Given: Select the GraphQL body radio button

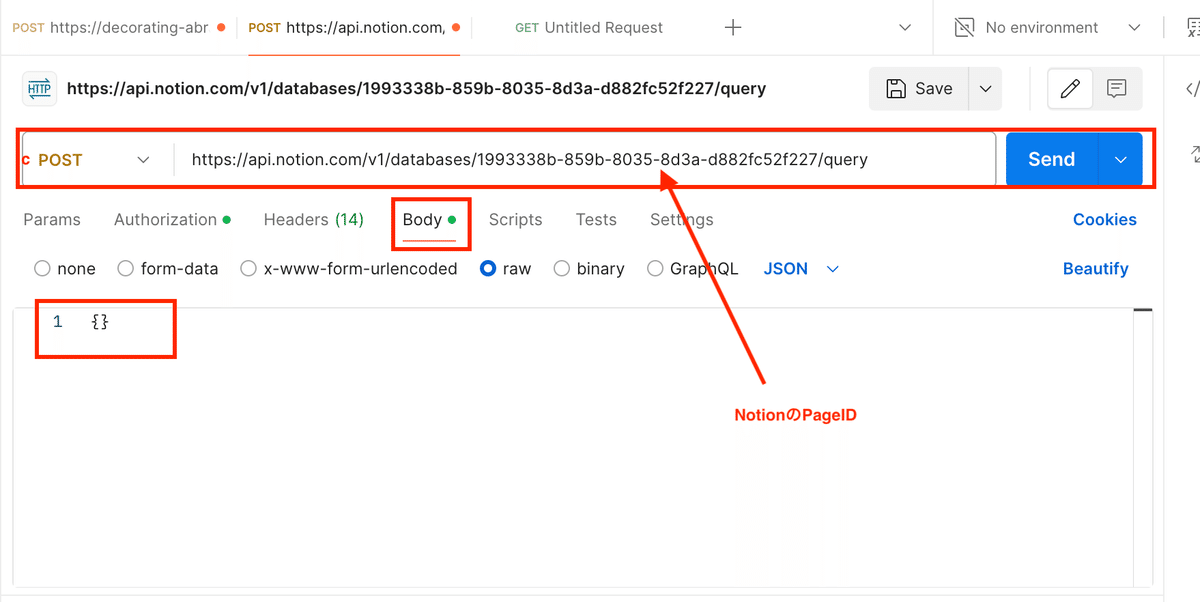Looking at the screenshot, I should 655,269.
